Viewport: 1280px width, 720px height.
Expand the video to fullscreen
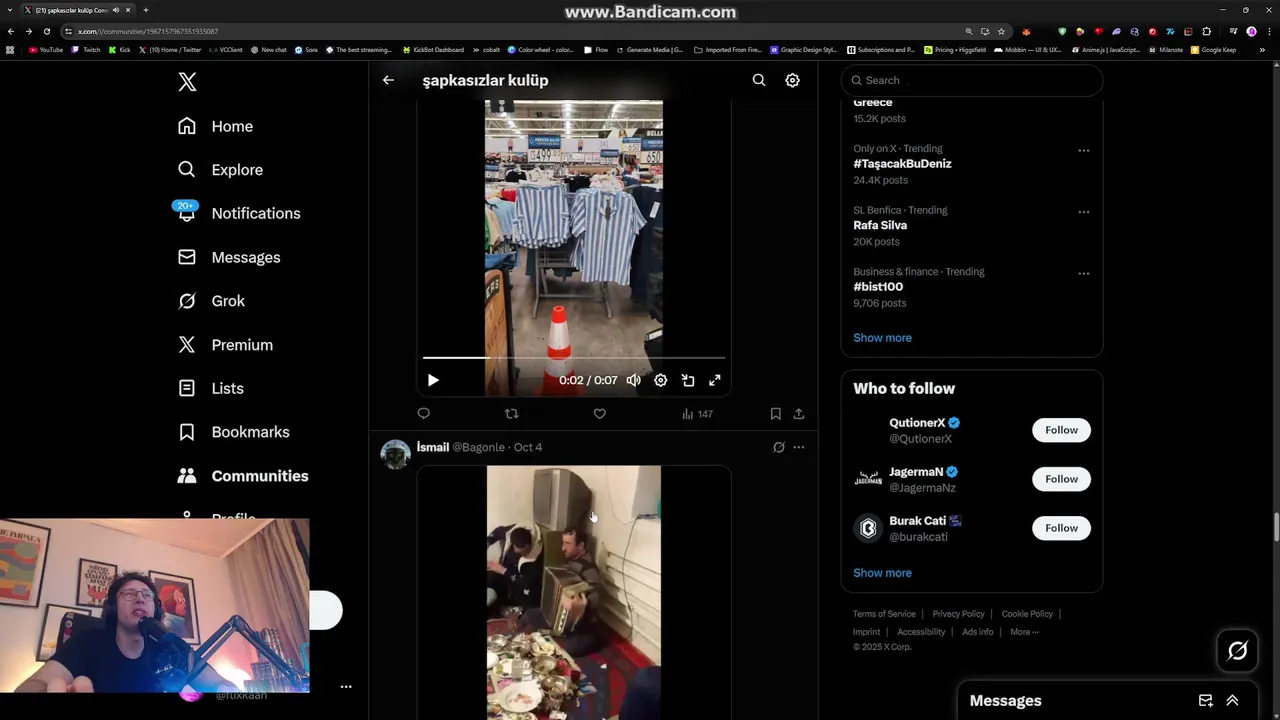[715, 380]
